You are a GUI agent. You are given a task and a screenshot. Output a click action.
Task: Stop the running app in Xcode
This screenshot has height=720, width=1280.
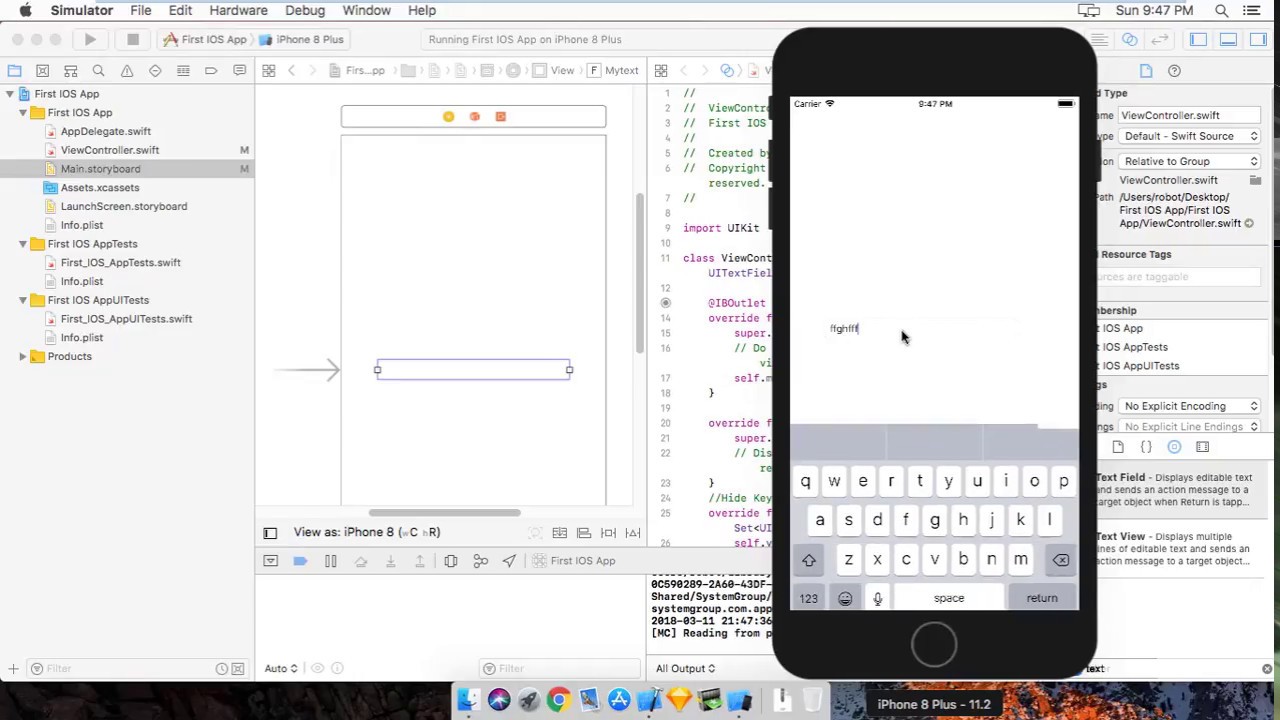click(132, 39)
